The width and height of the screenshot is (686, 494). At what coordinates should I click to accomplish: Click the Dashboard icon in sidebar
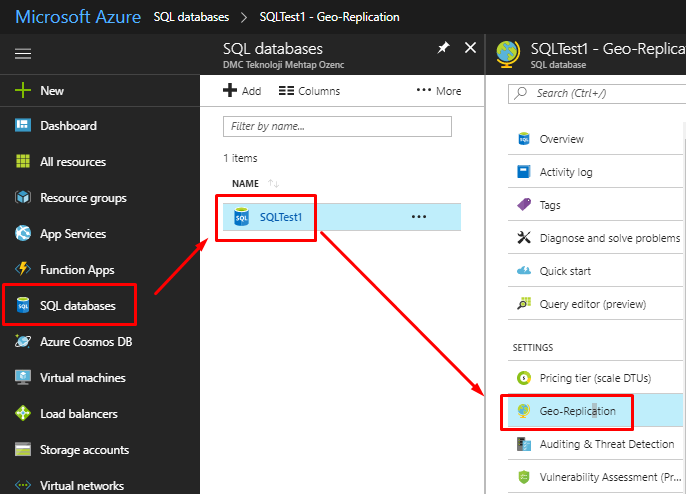pyautogui.click(x=23, y=126)
